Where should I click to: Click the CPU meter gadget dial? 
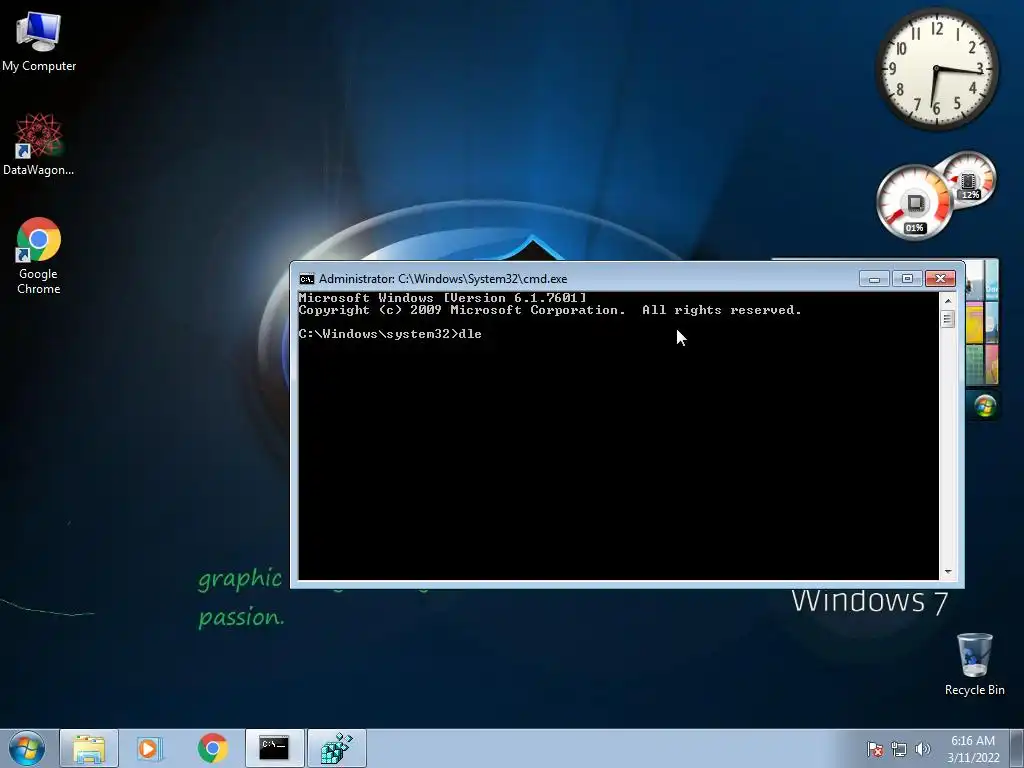[914, 203]
